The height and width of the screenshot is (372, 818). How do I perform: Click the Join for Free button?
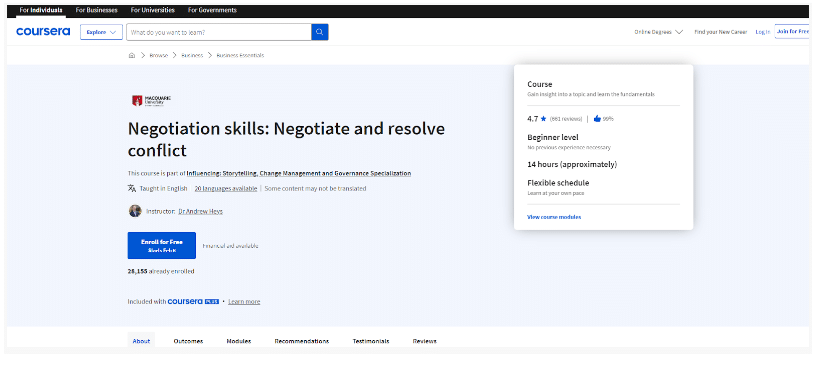(x=792, y=32)
